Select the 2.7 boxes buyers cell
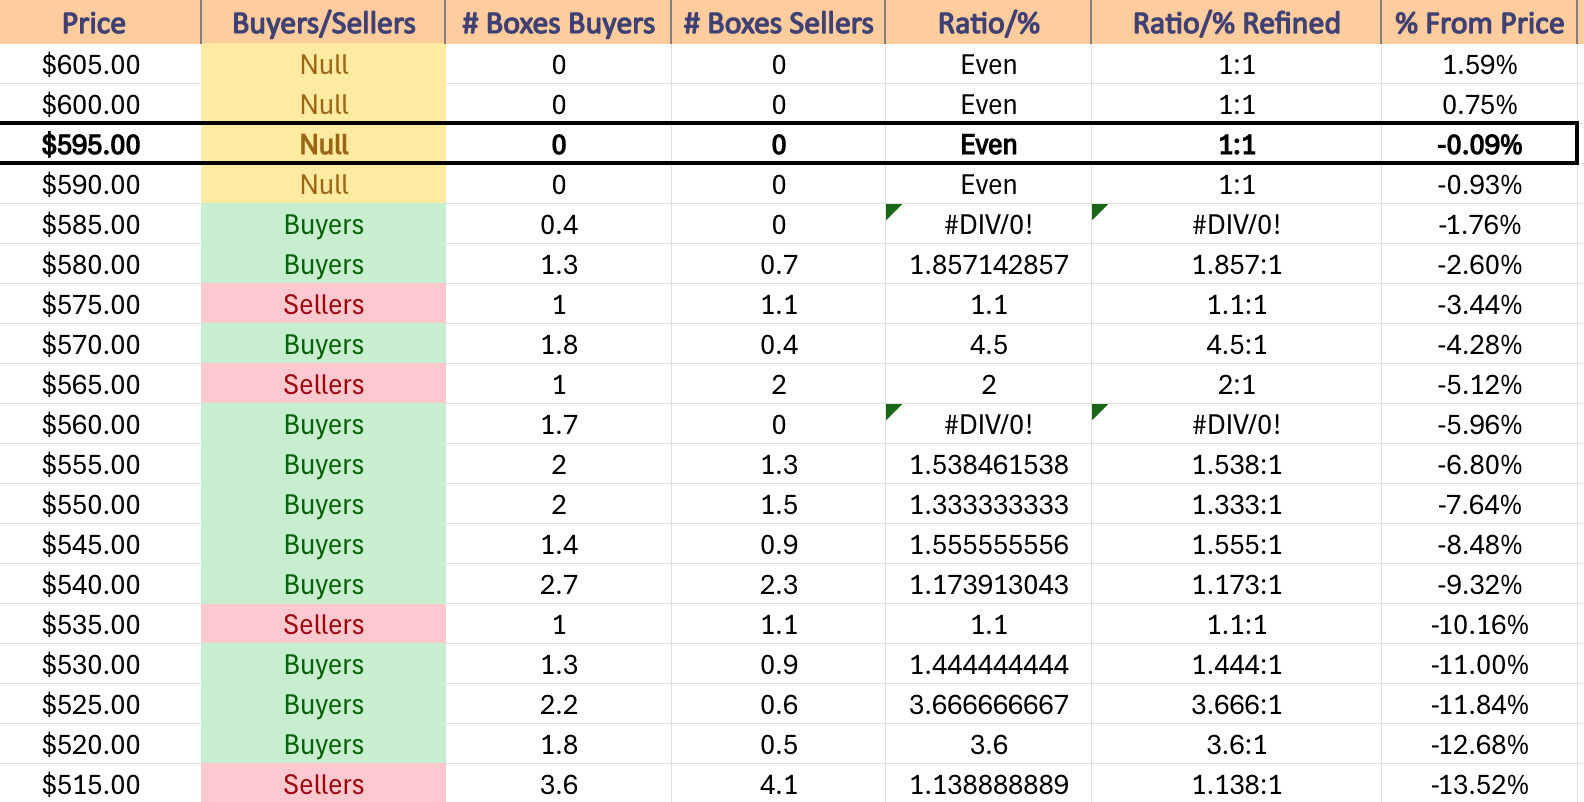 coord(558,585)
